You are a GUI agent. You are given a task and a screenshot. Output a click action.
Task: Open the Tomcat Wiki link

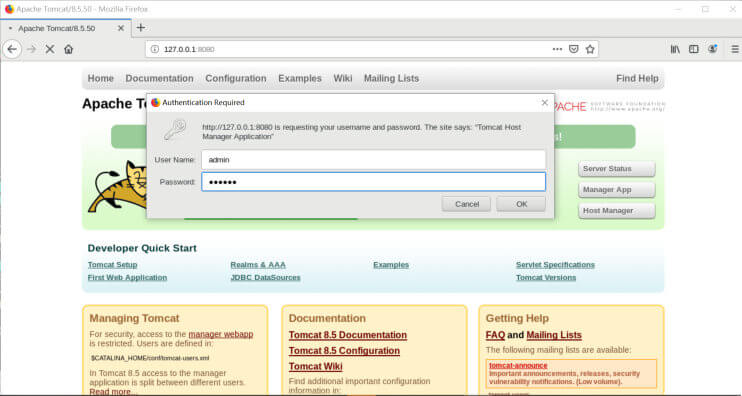point(316,367)
